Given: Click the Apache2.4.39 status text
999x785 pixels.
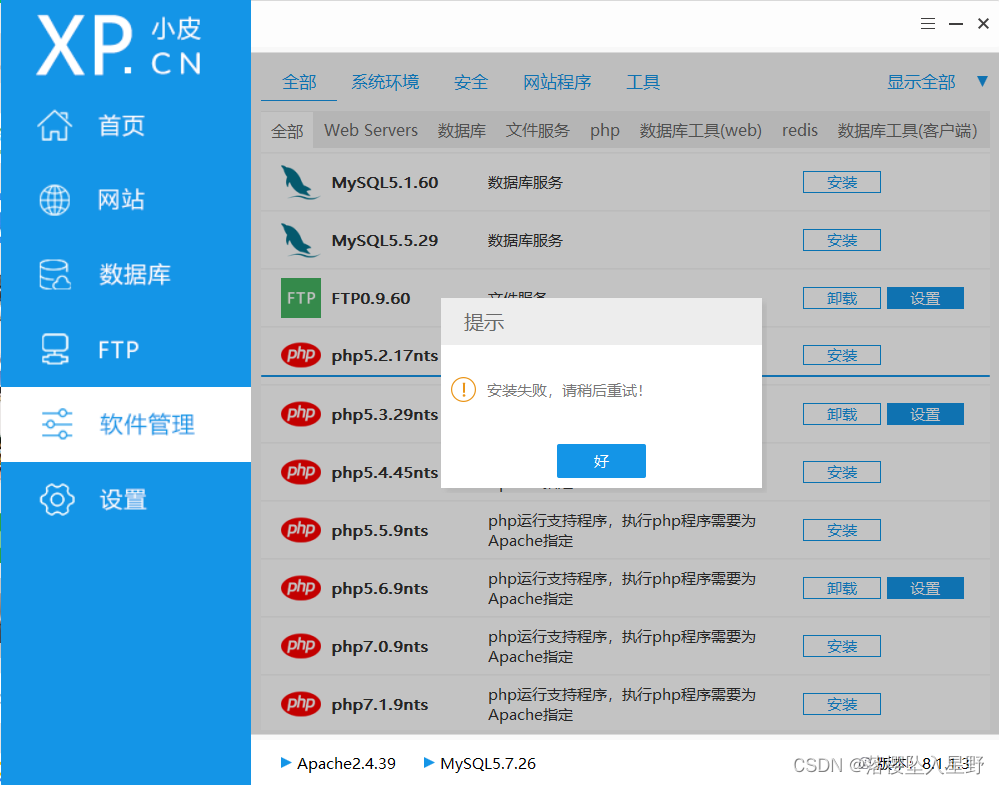Looking at the screenshot, I should coord(346,763).
